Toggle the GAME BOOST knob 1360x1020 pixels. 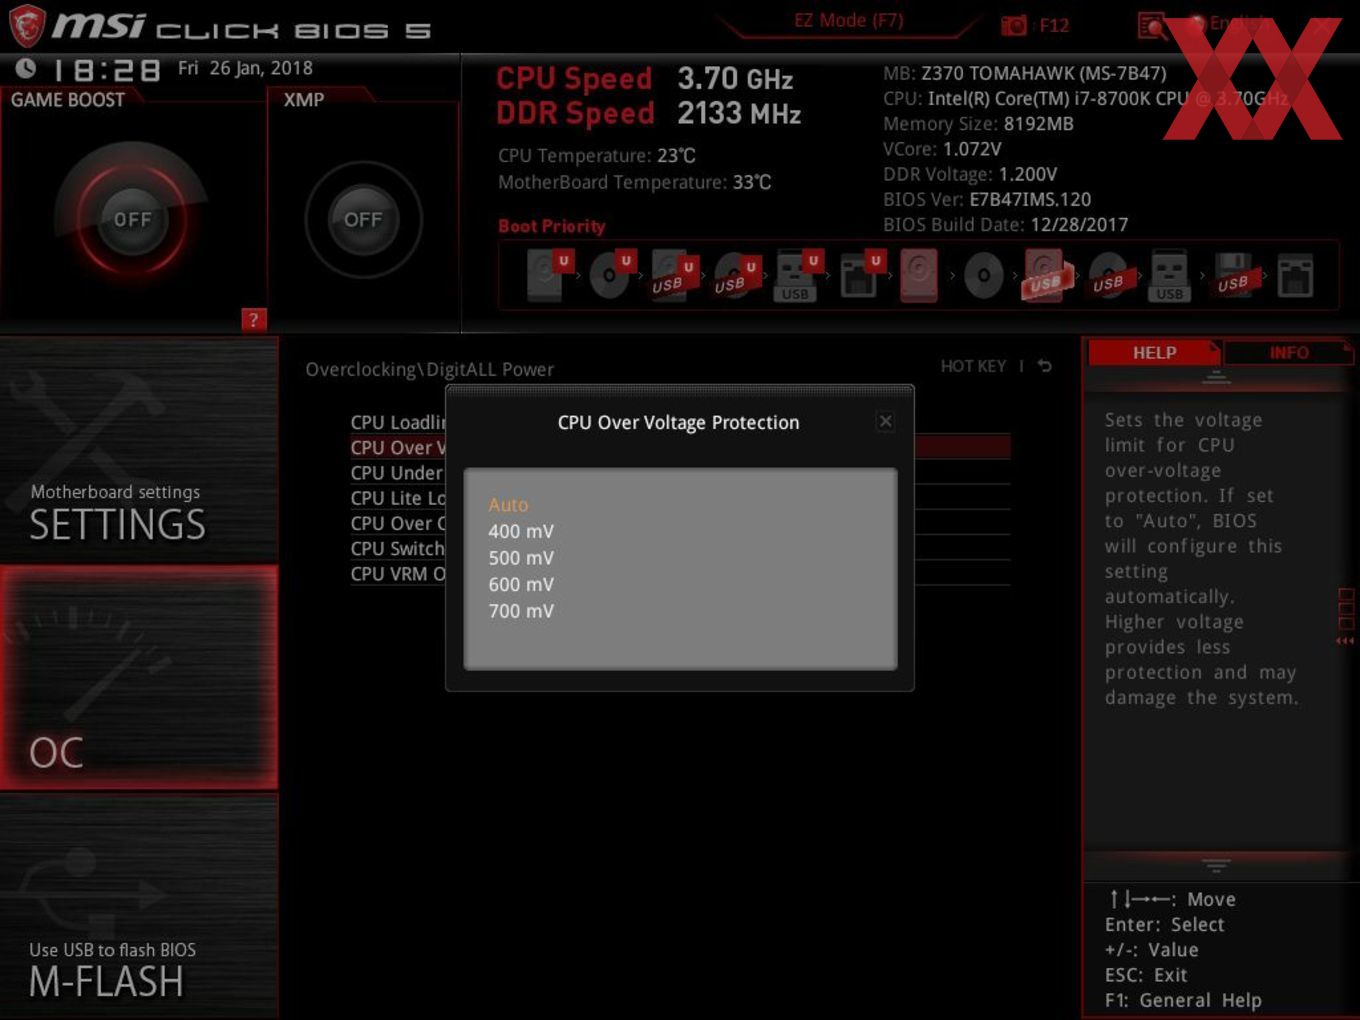[132, 219]
